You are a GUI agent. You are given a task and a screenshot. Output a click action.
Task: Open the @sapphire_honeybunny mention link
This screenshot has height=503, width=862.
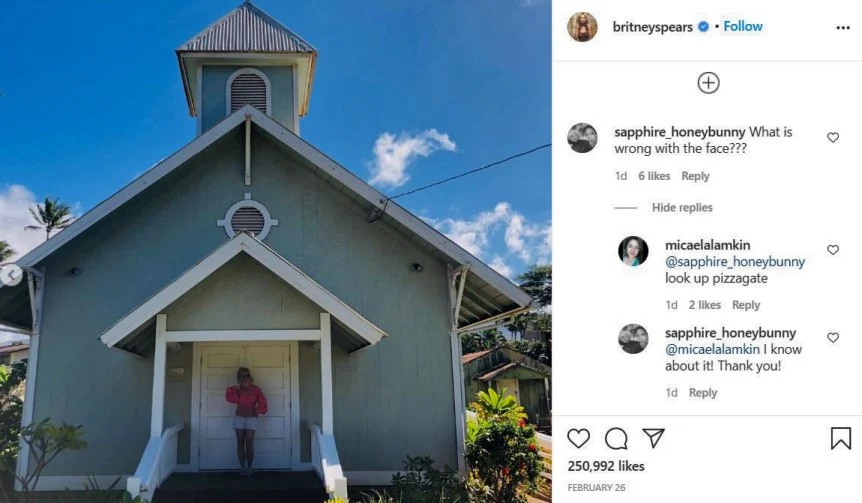[734, 262]
